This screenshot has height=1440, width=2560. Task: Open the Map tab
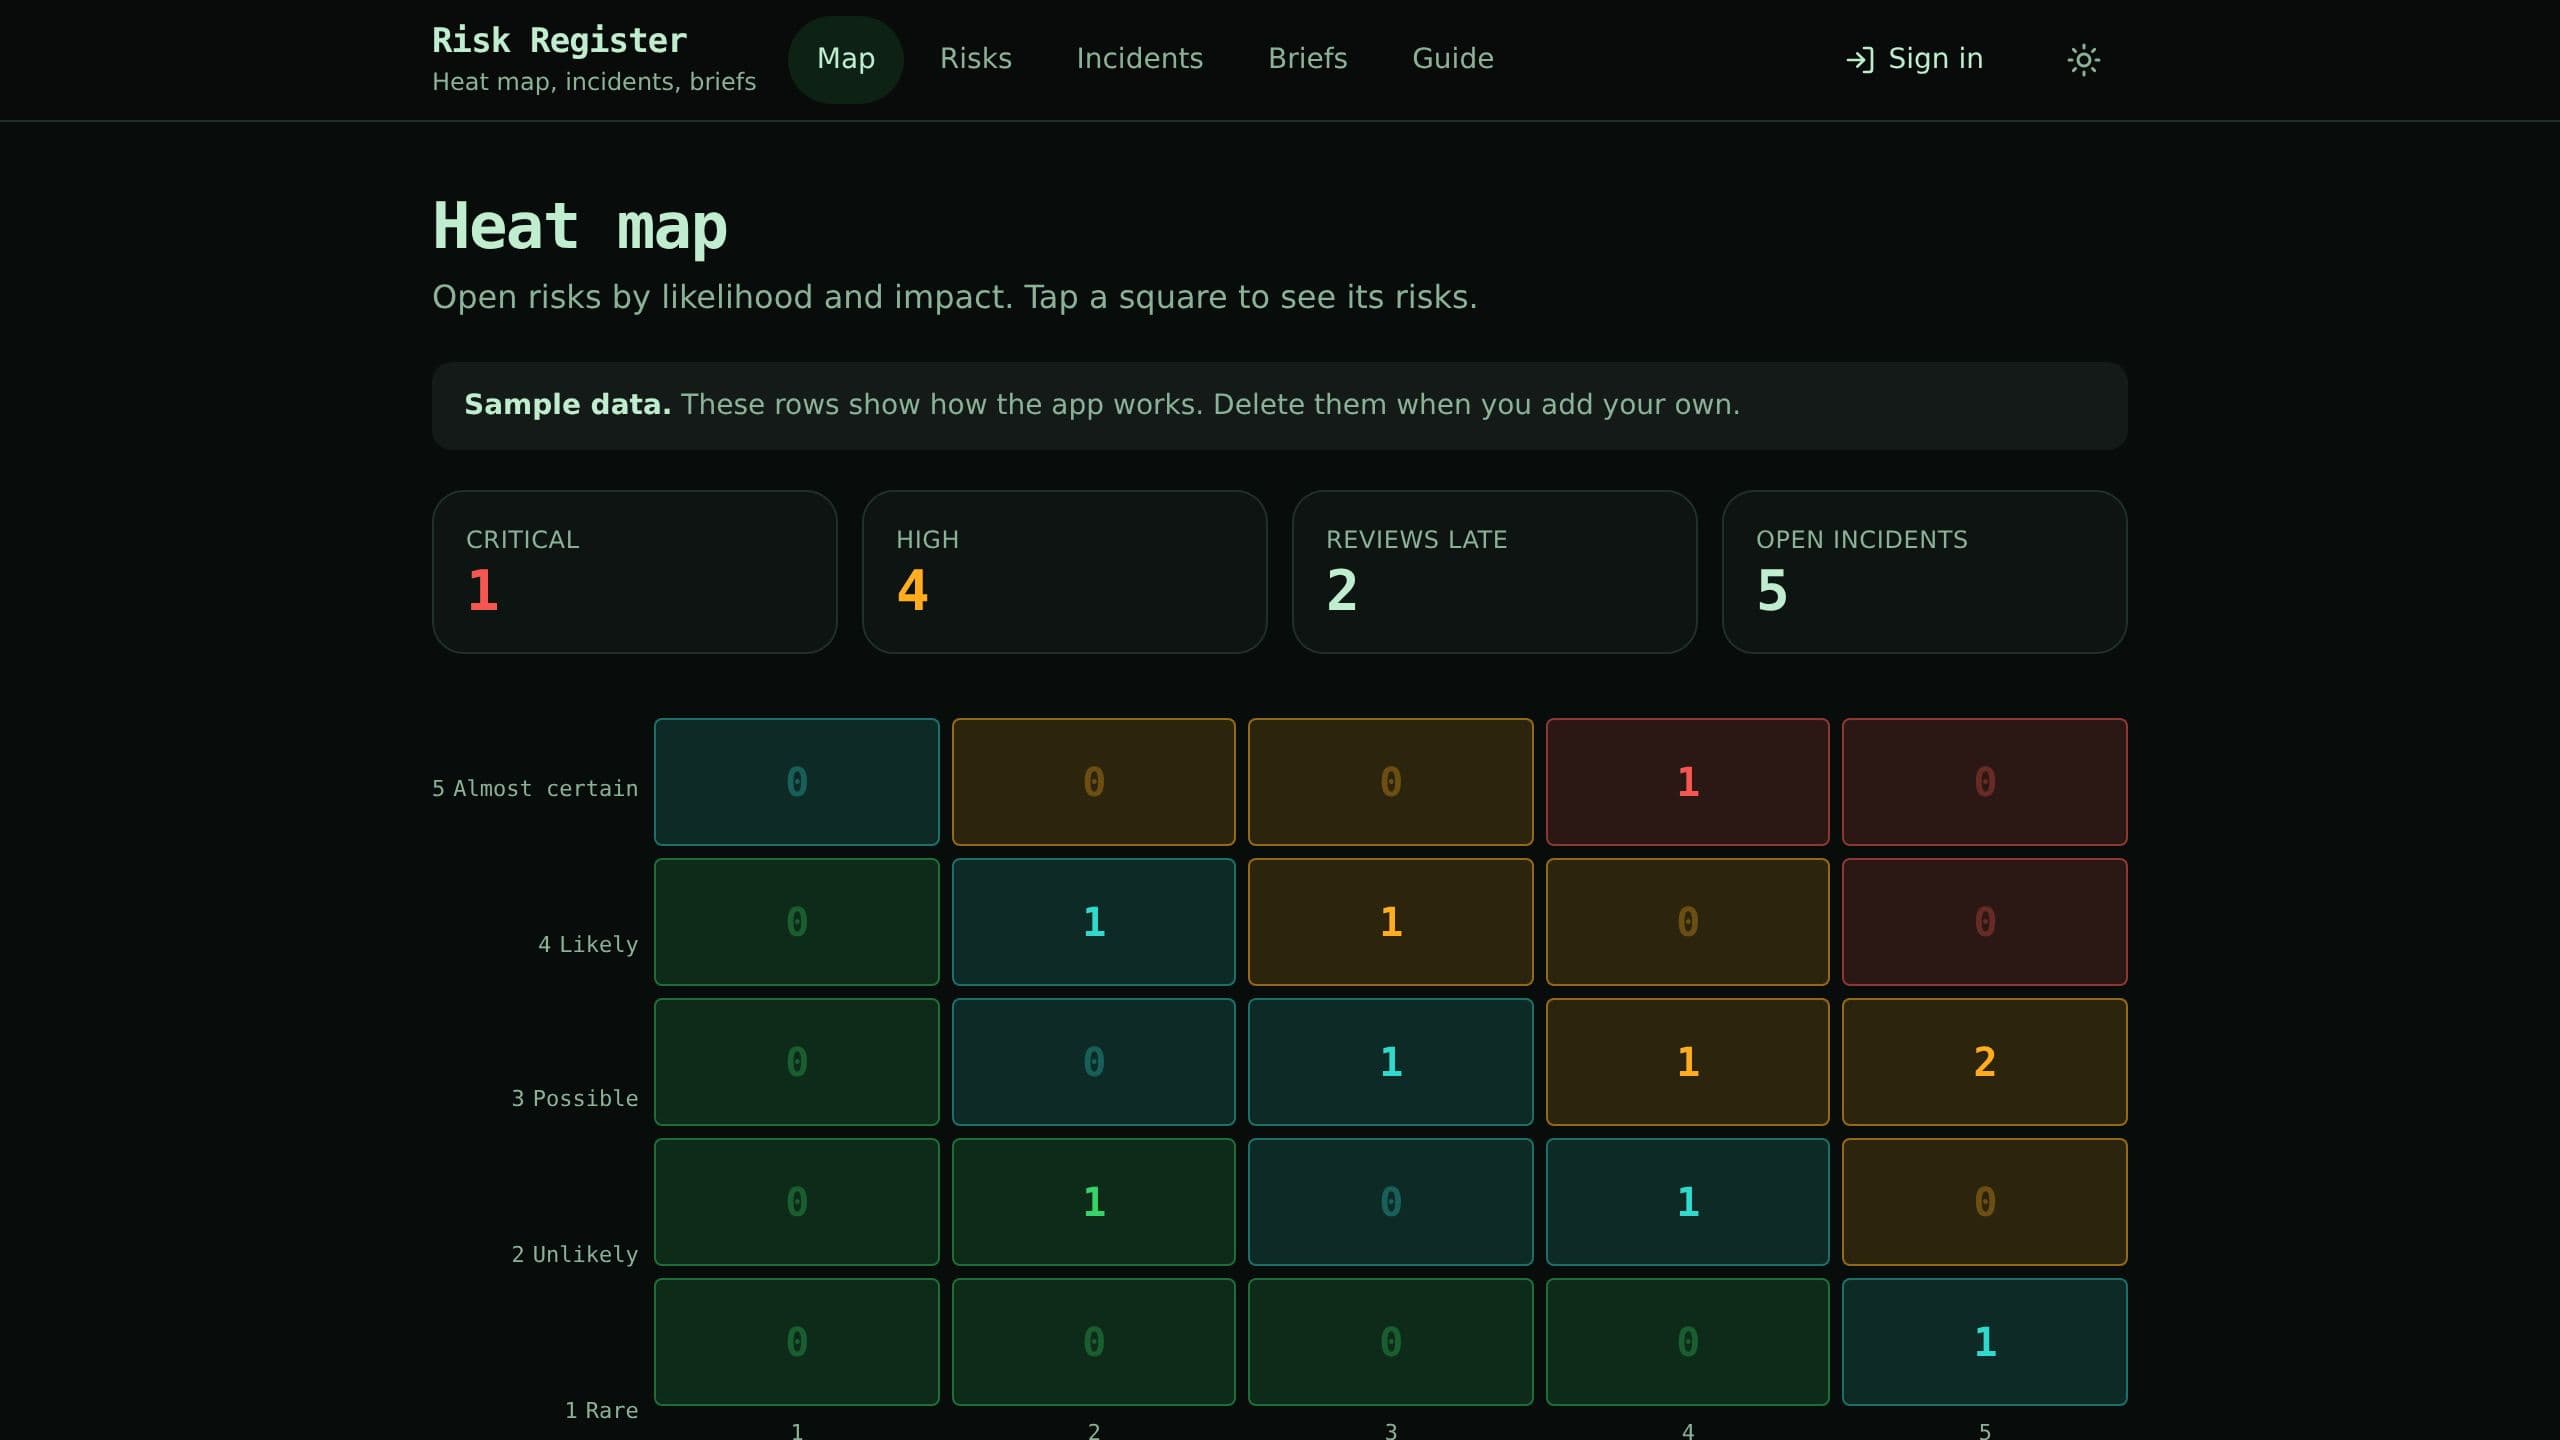pos(846,59)
